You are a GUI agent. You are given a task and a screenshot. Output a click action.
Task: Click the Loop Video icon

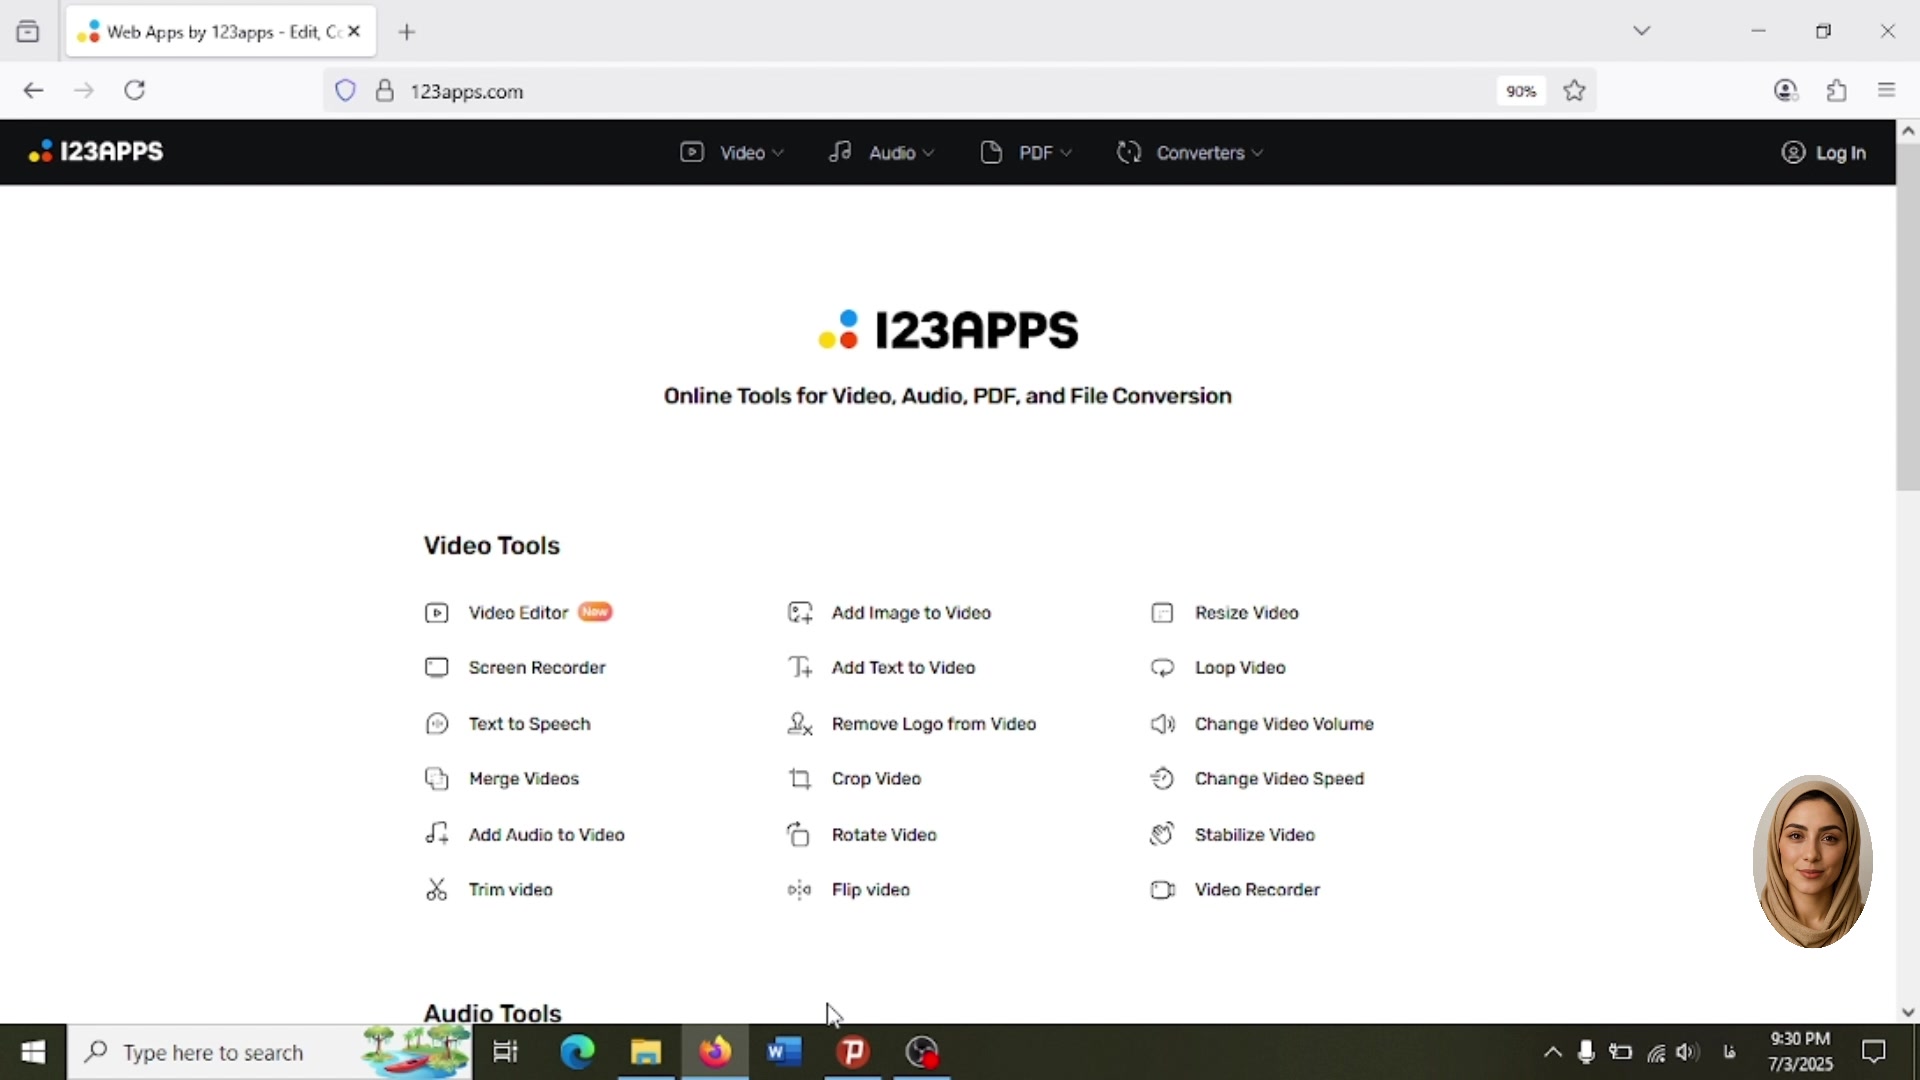(x=1162, y=668)
